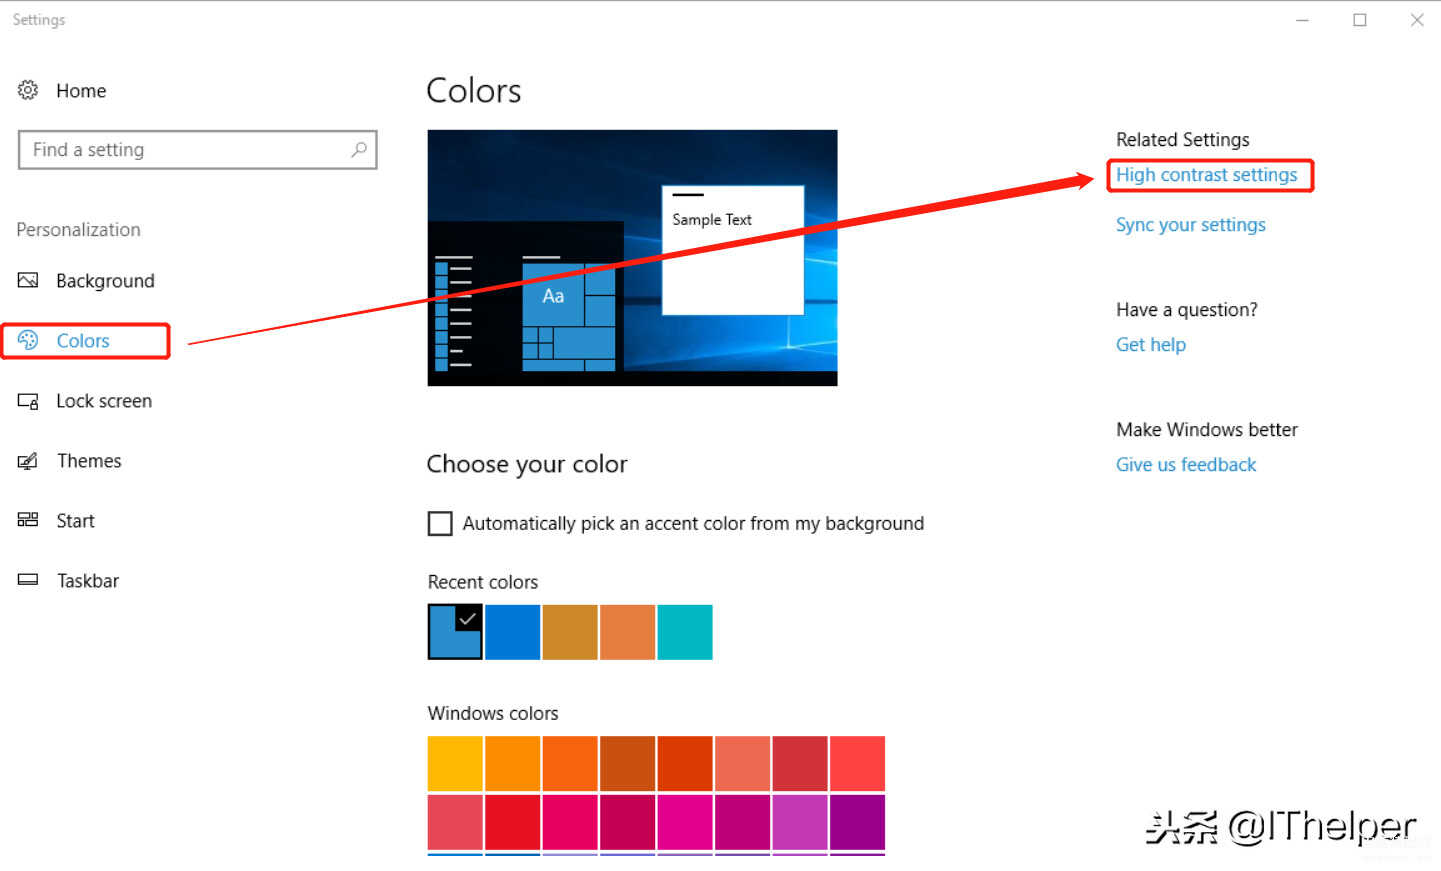Click the search magnifier icon
Screen dimensions: 1441x871
pyautogui.click(x=359, y=149)
